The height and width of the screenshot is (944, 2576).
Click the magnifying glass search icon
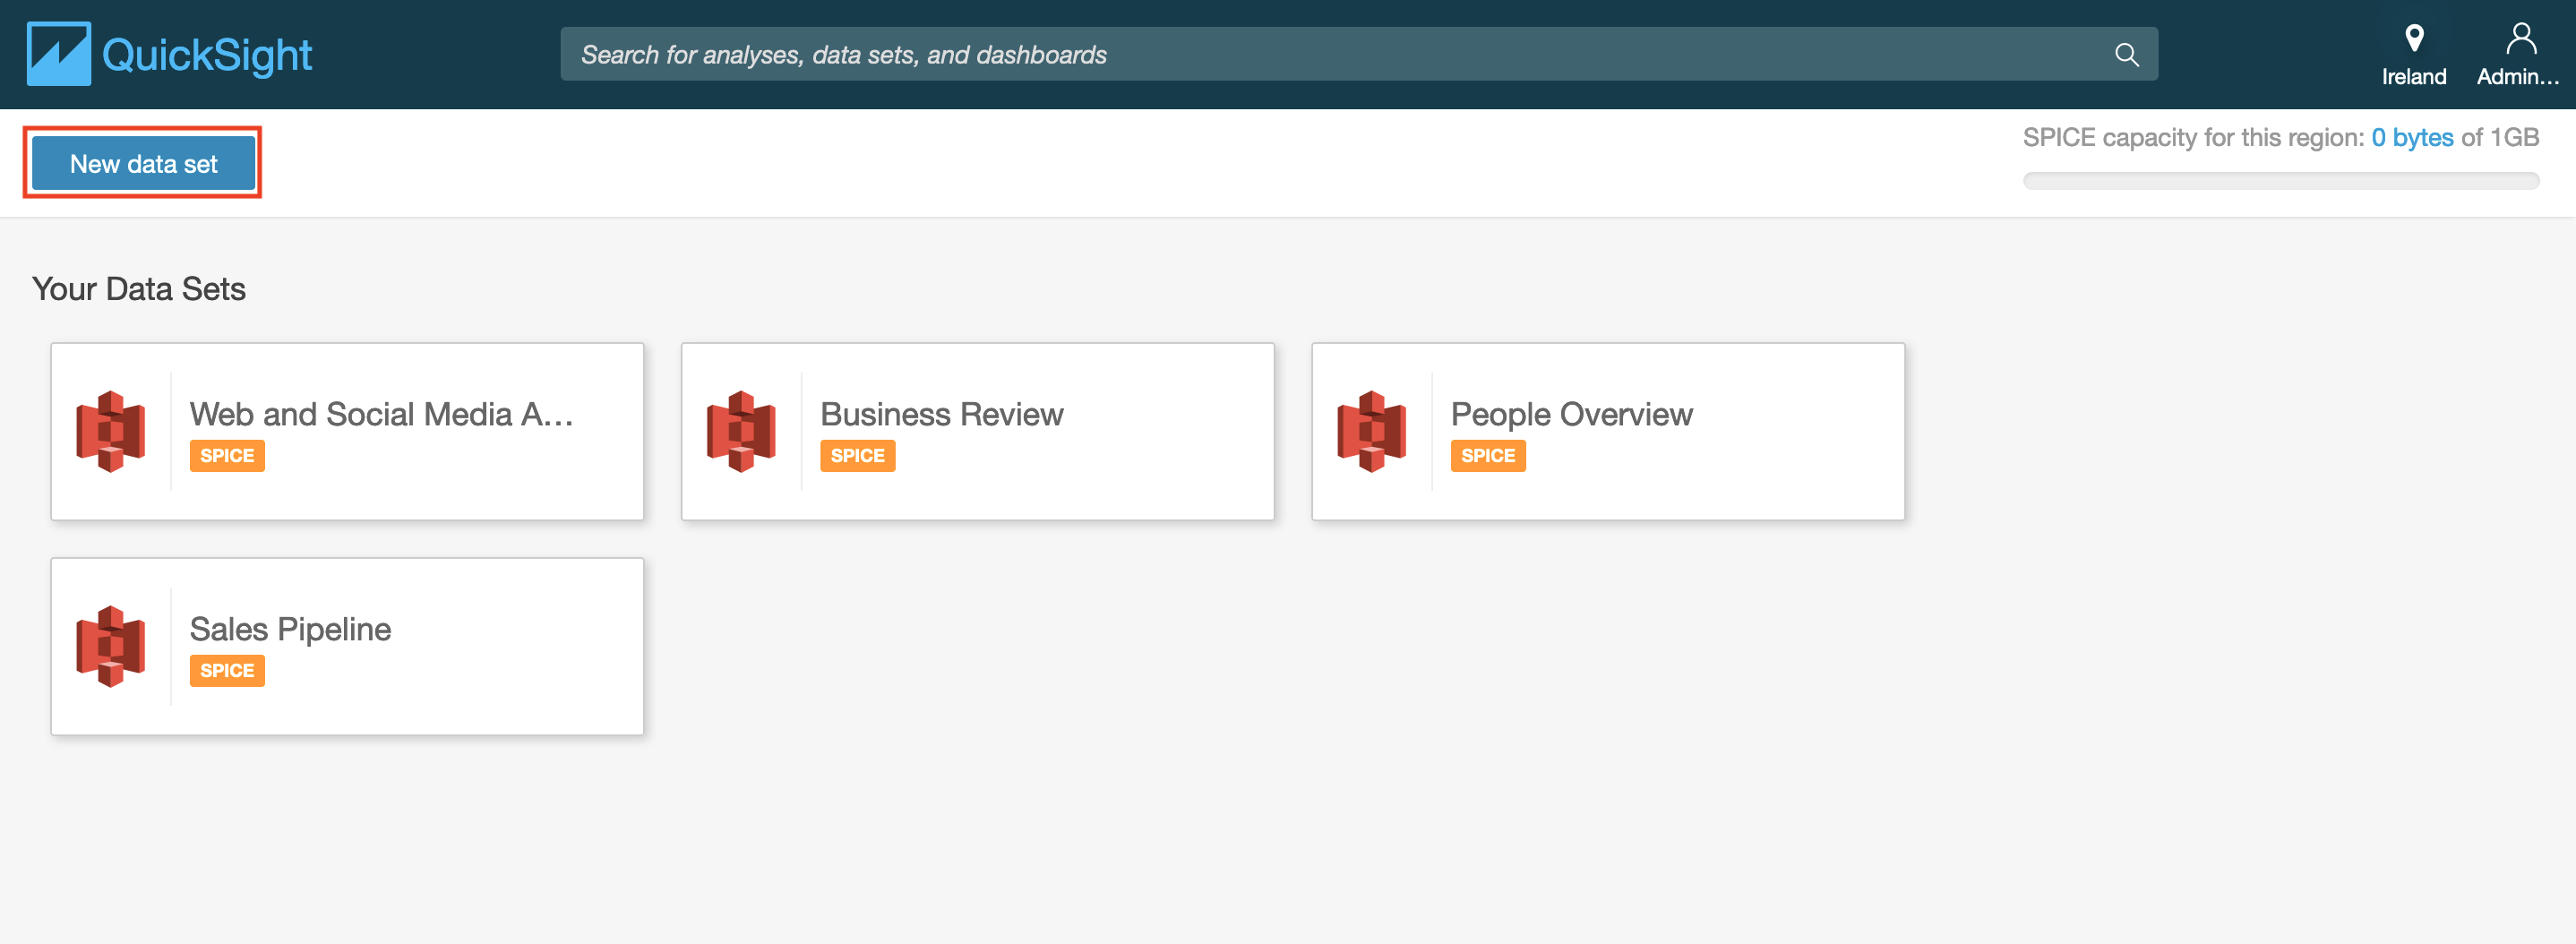point(2126,54)
